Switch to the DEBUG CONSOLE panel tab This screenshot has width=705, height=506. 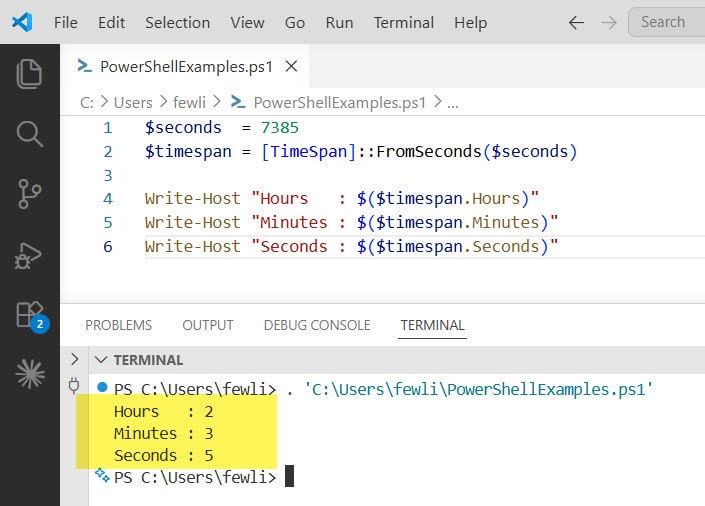pyautogui.click(x=317, y=325)
